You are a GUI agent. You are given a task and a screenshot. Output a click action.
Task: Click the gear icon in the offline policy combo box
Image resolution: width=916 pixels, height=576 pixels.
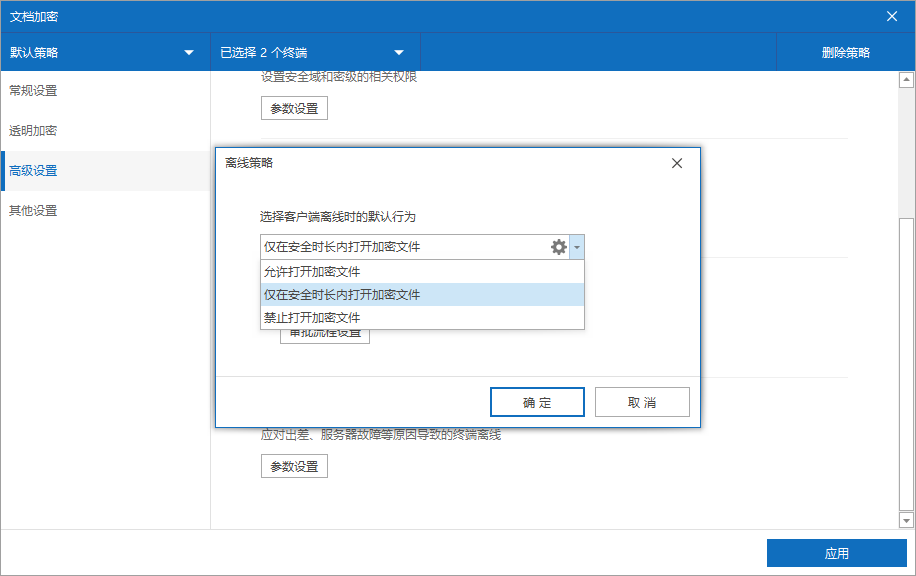pyautogui.click(x=559, y=247)
